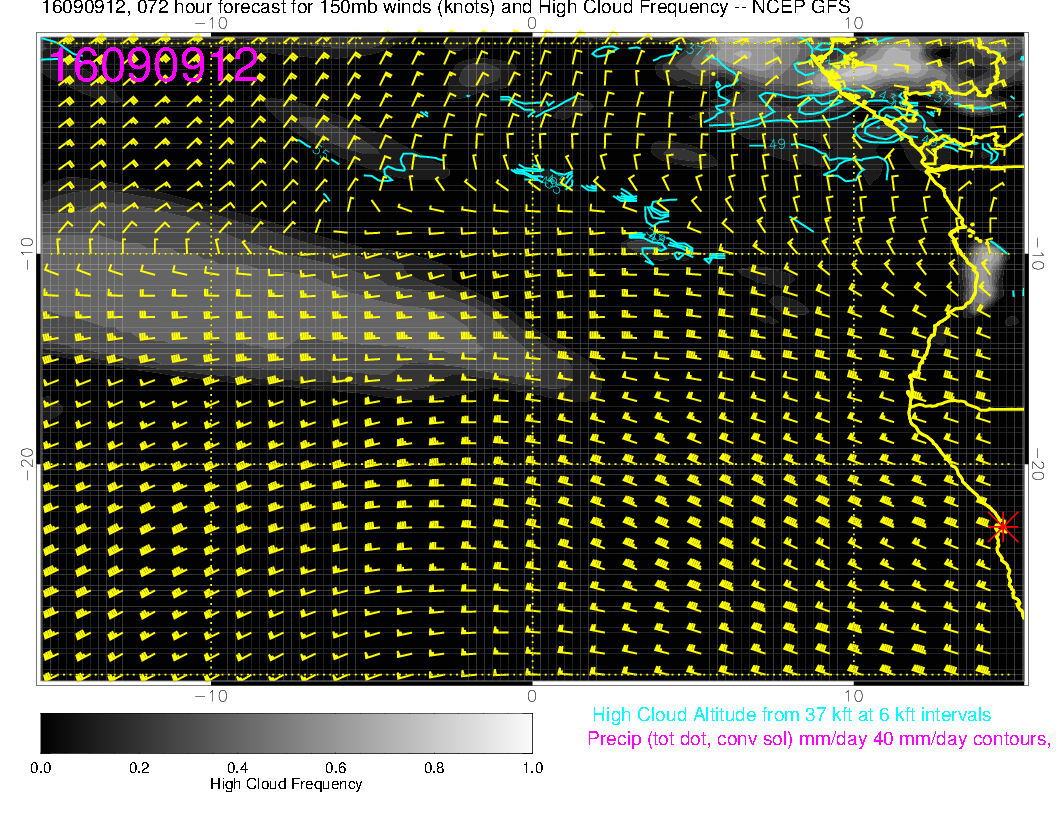This screenshot has width=1056, height=816.
Task: Click the black end of the colorbar
Action: (x=50, y=732)
